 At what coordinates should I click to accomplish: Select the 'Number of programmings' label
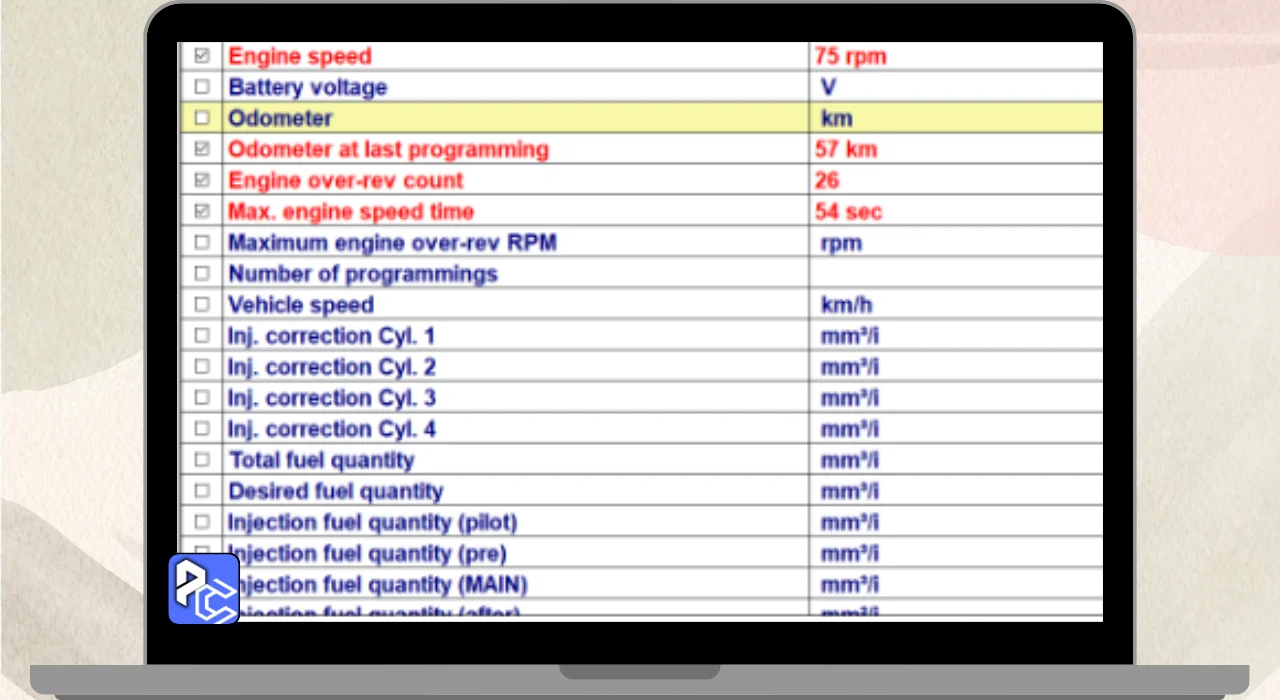pyautogui.click(x=363, y=273)
